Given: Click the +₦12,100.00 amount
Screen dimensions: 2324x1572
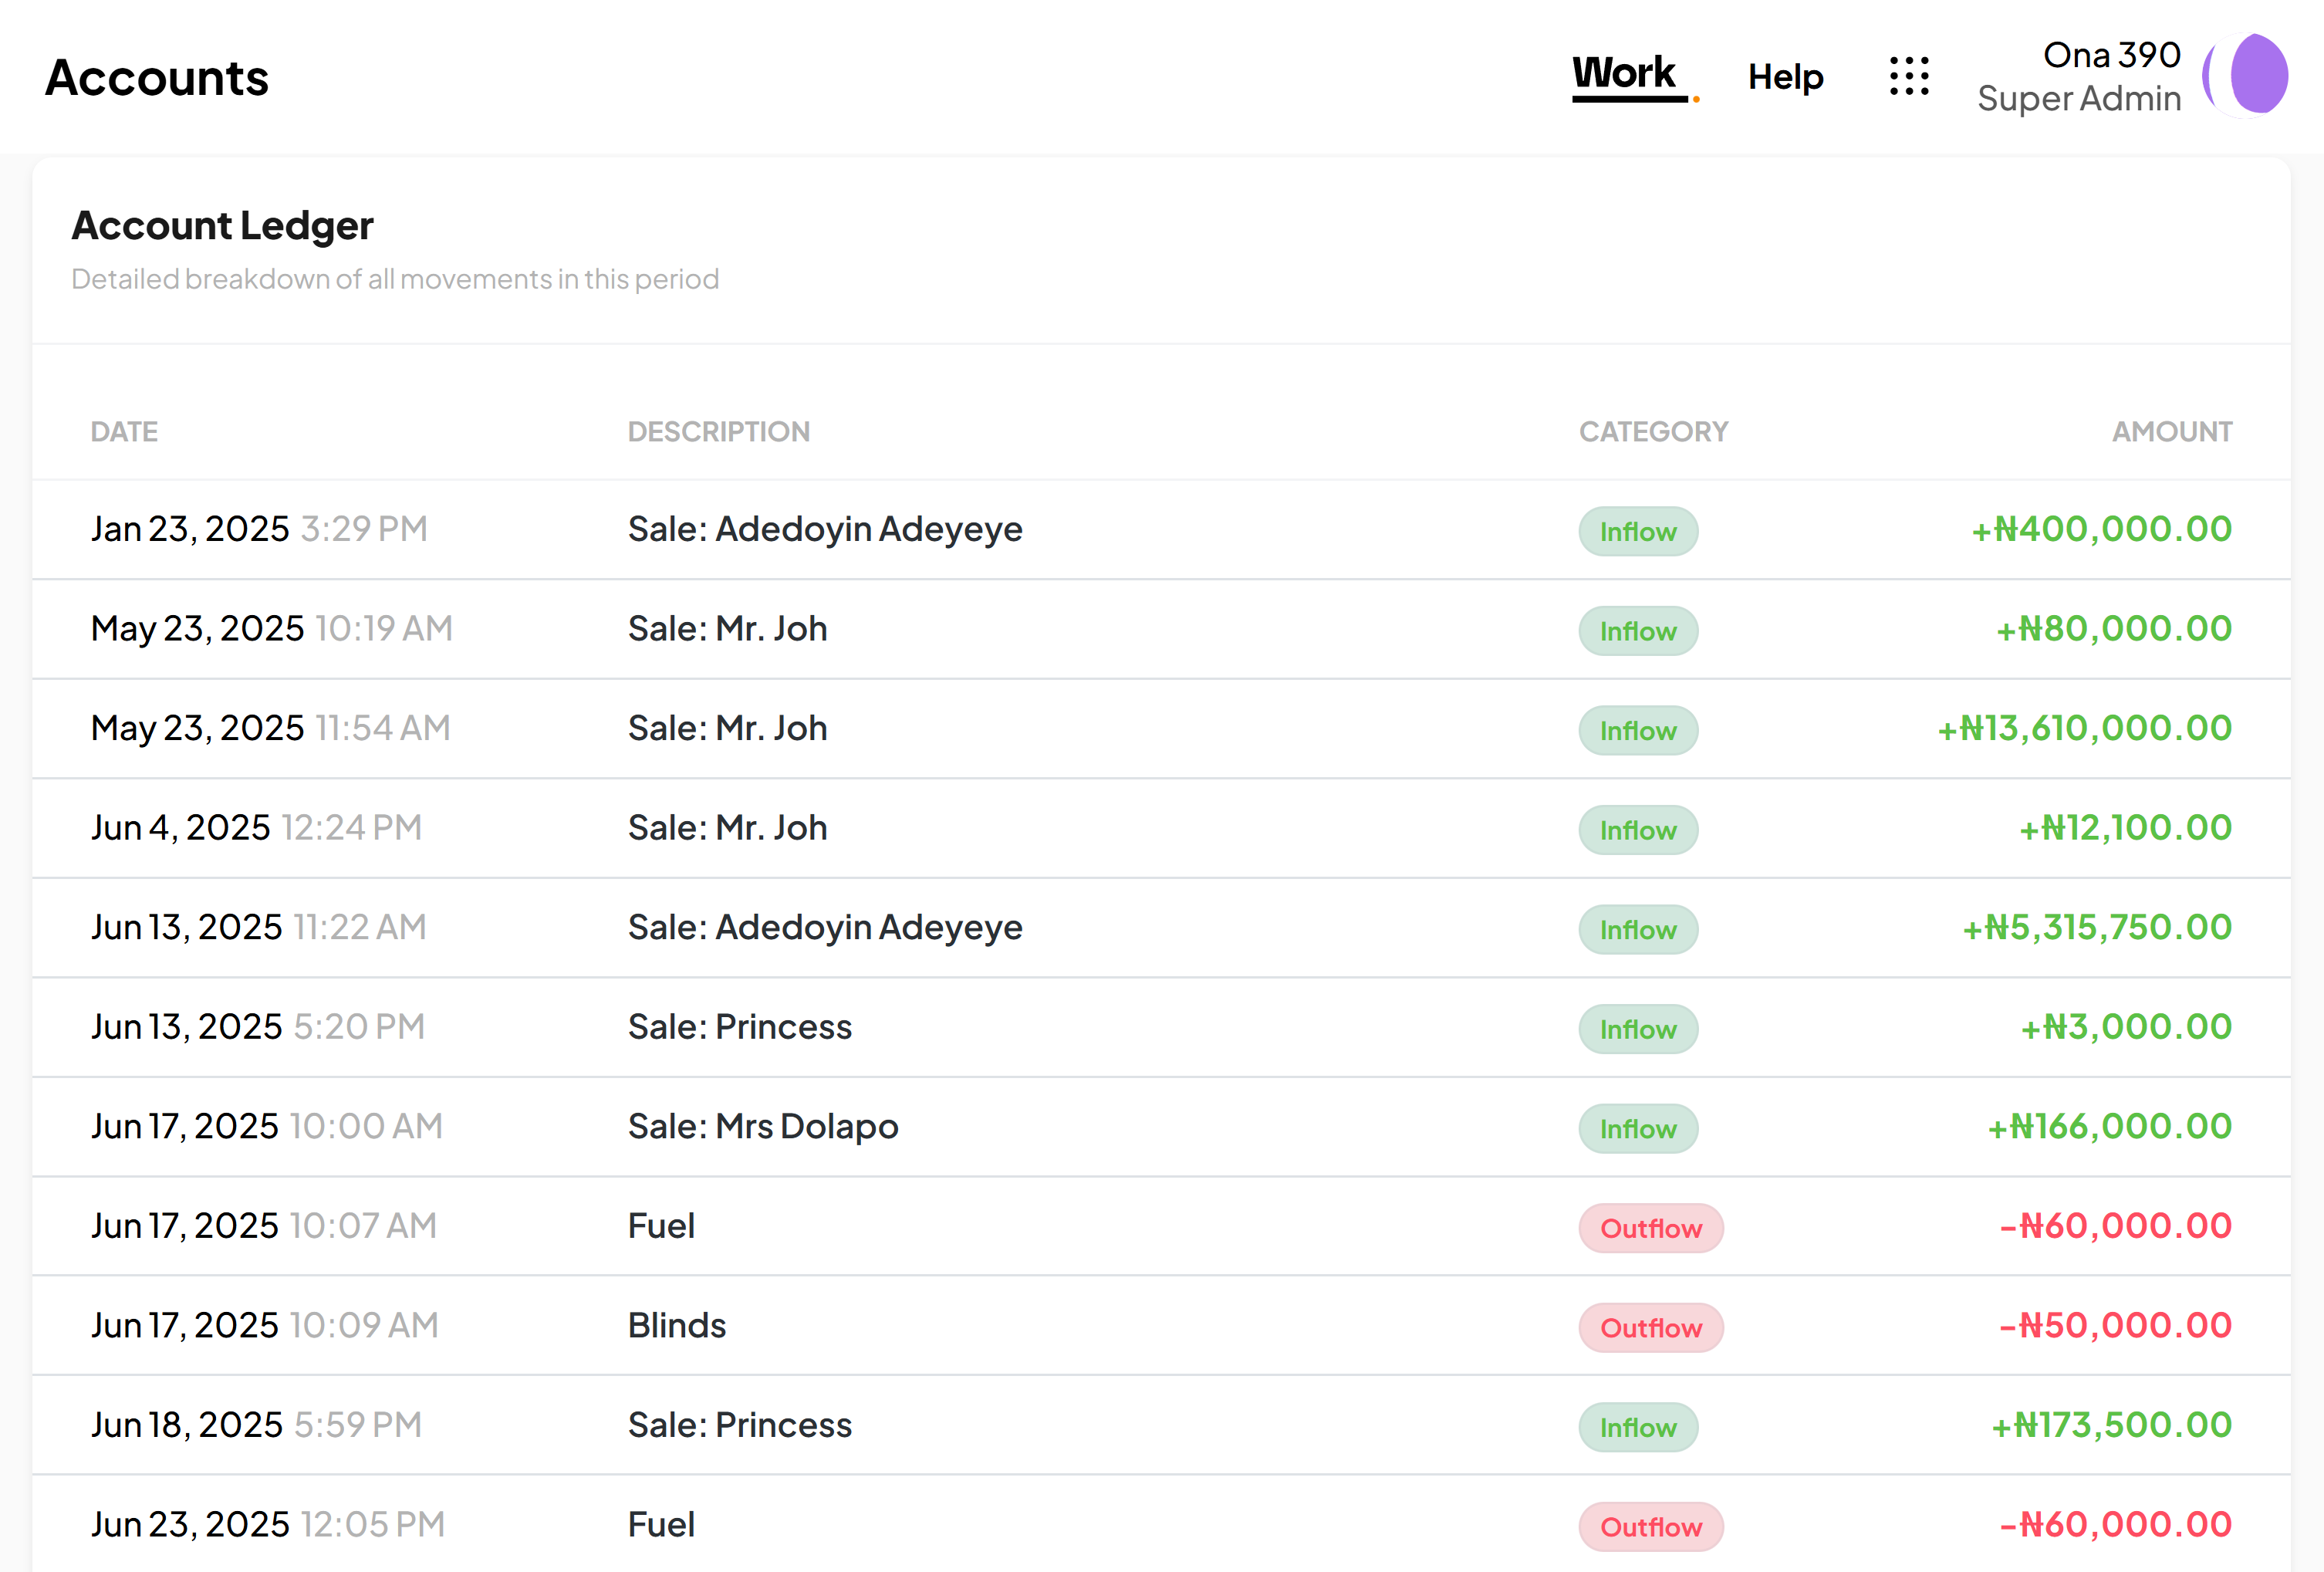Looking at the screenshot, I should (x=2125, y=828).
